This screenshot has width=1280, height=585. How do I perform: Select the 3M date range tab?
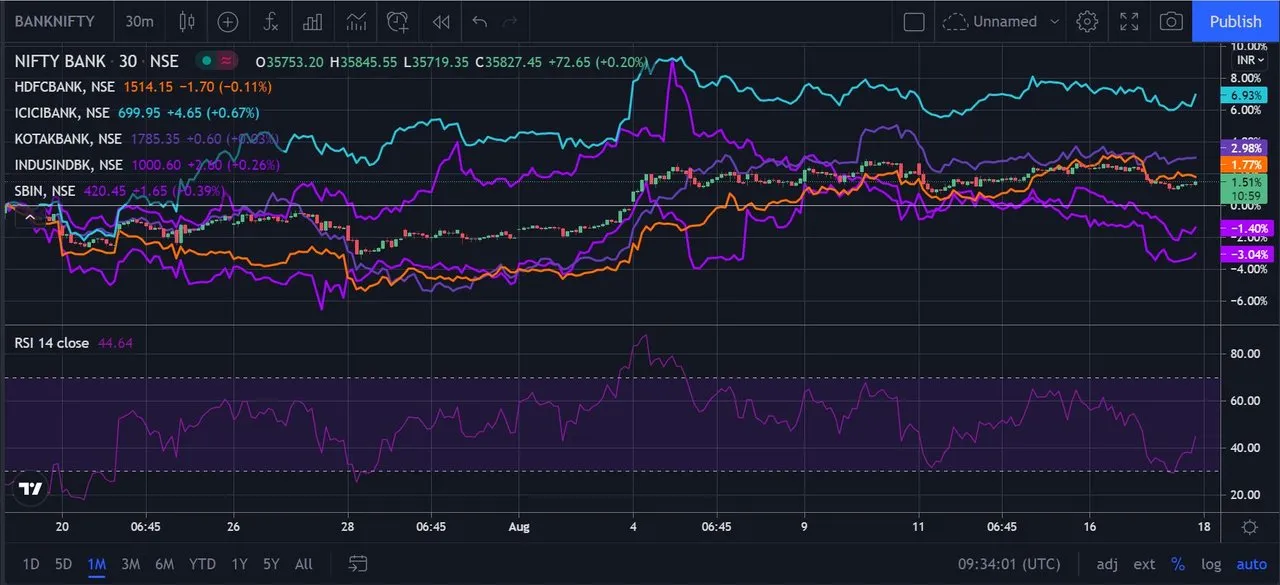130,564
